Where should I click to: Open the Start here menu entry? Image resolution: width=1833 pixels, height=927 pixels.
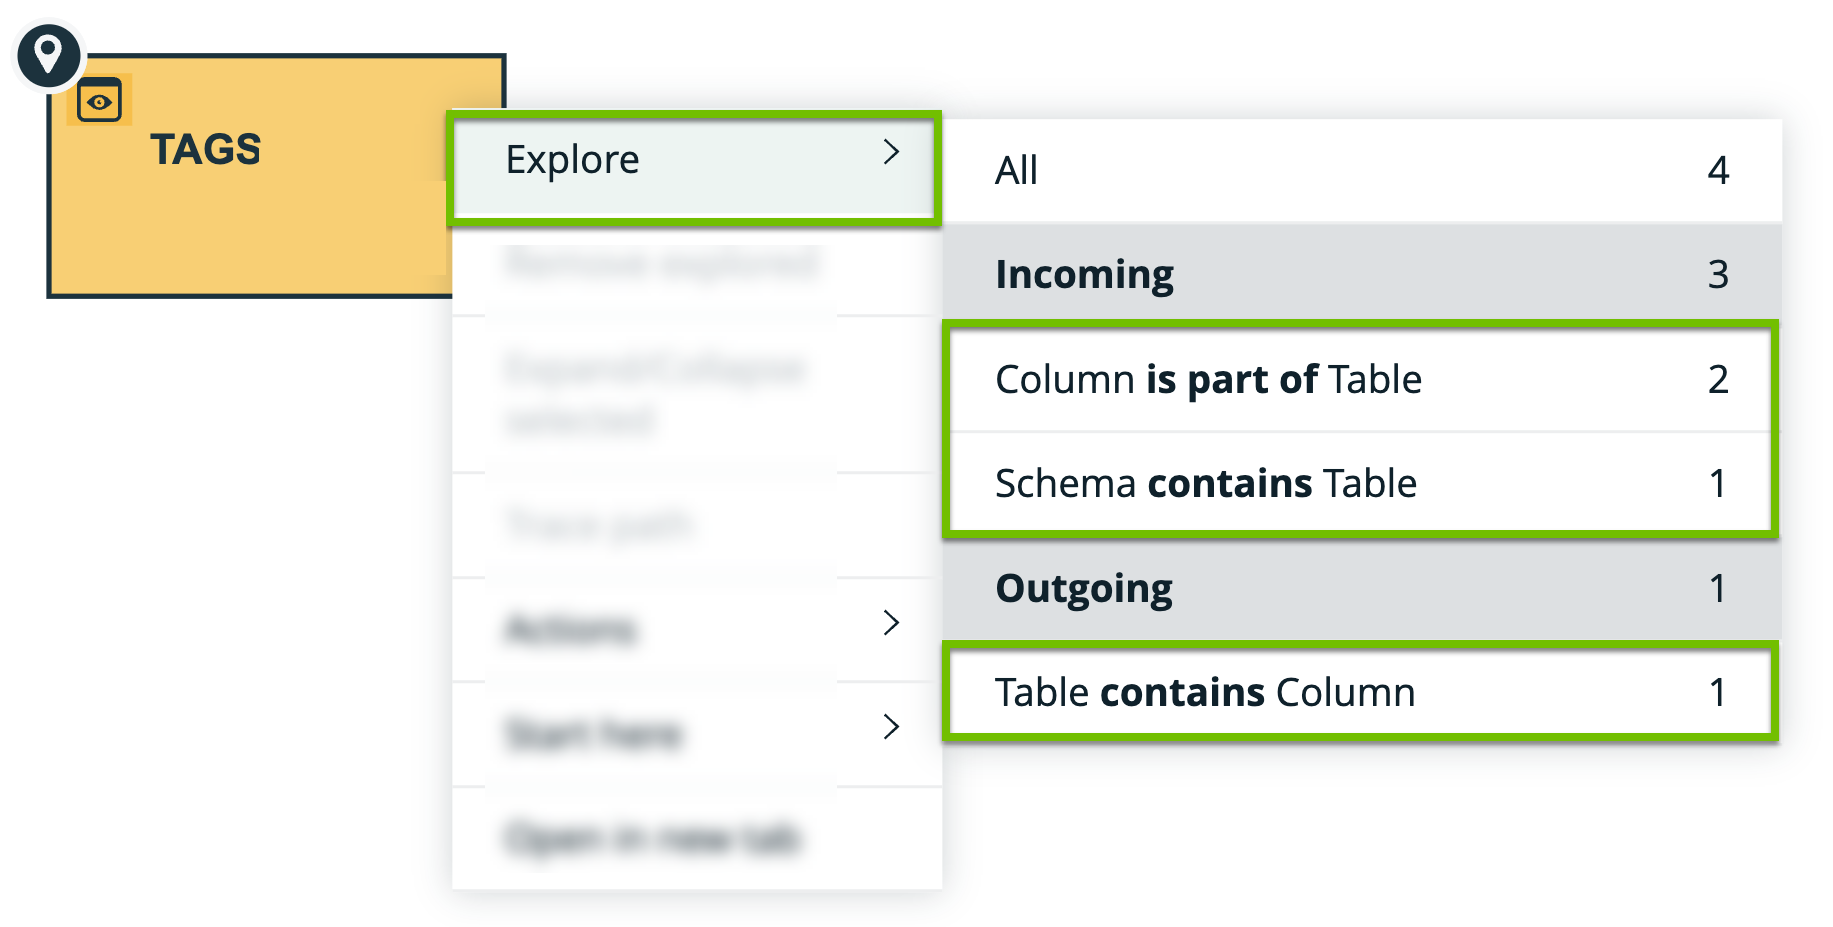[596, 733]
